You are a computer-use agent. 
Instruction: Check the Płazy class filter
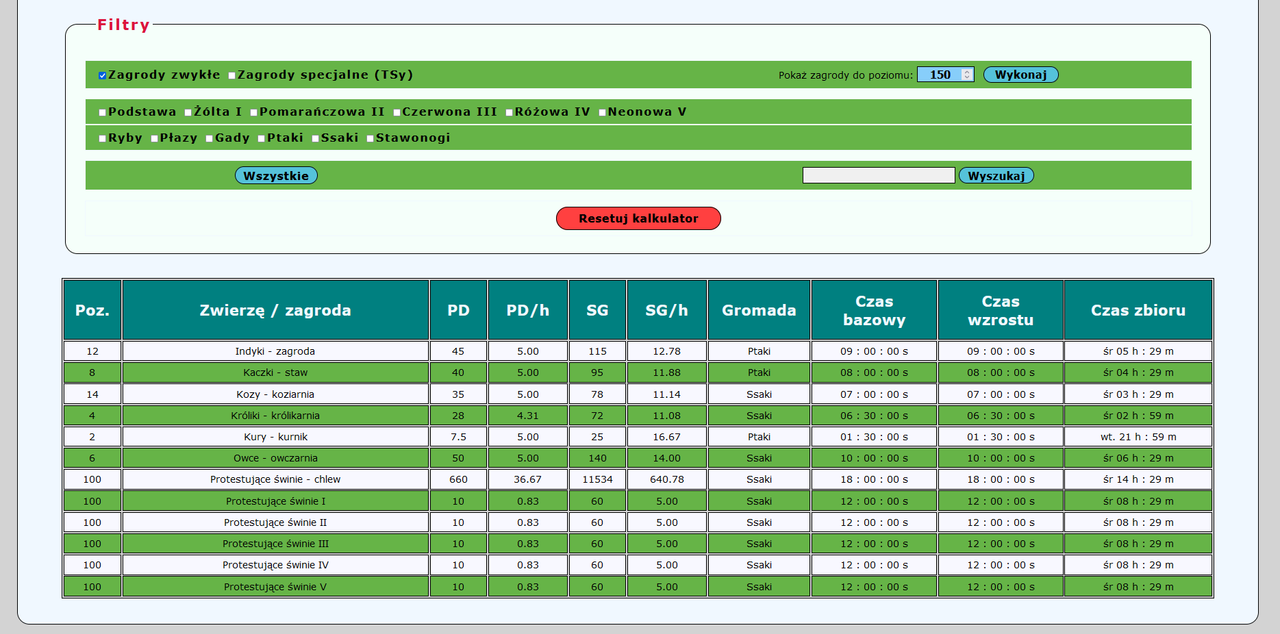point(154,138)
